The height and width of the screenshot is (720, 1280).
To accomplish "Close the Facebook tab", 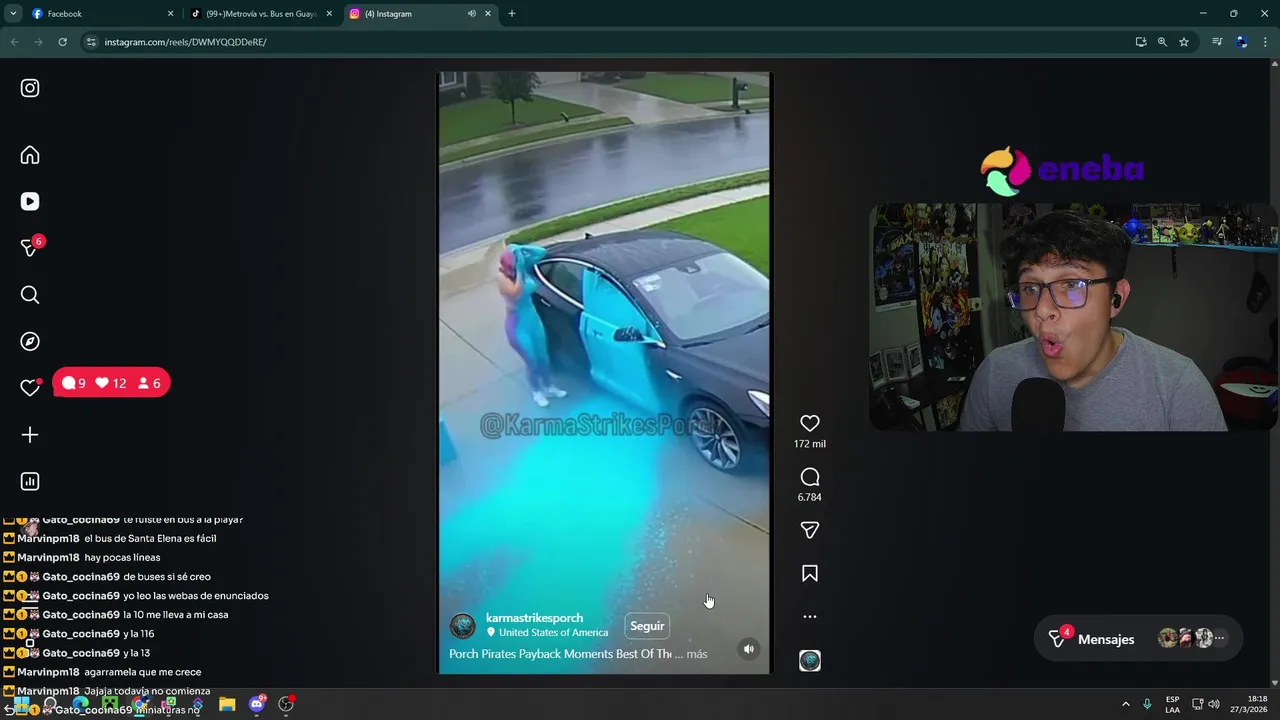I will click(x=170, y=14).
